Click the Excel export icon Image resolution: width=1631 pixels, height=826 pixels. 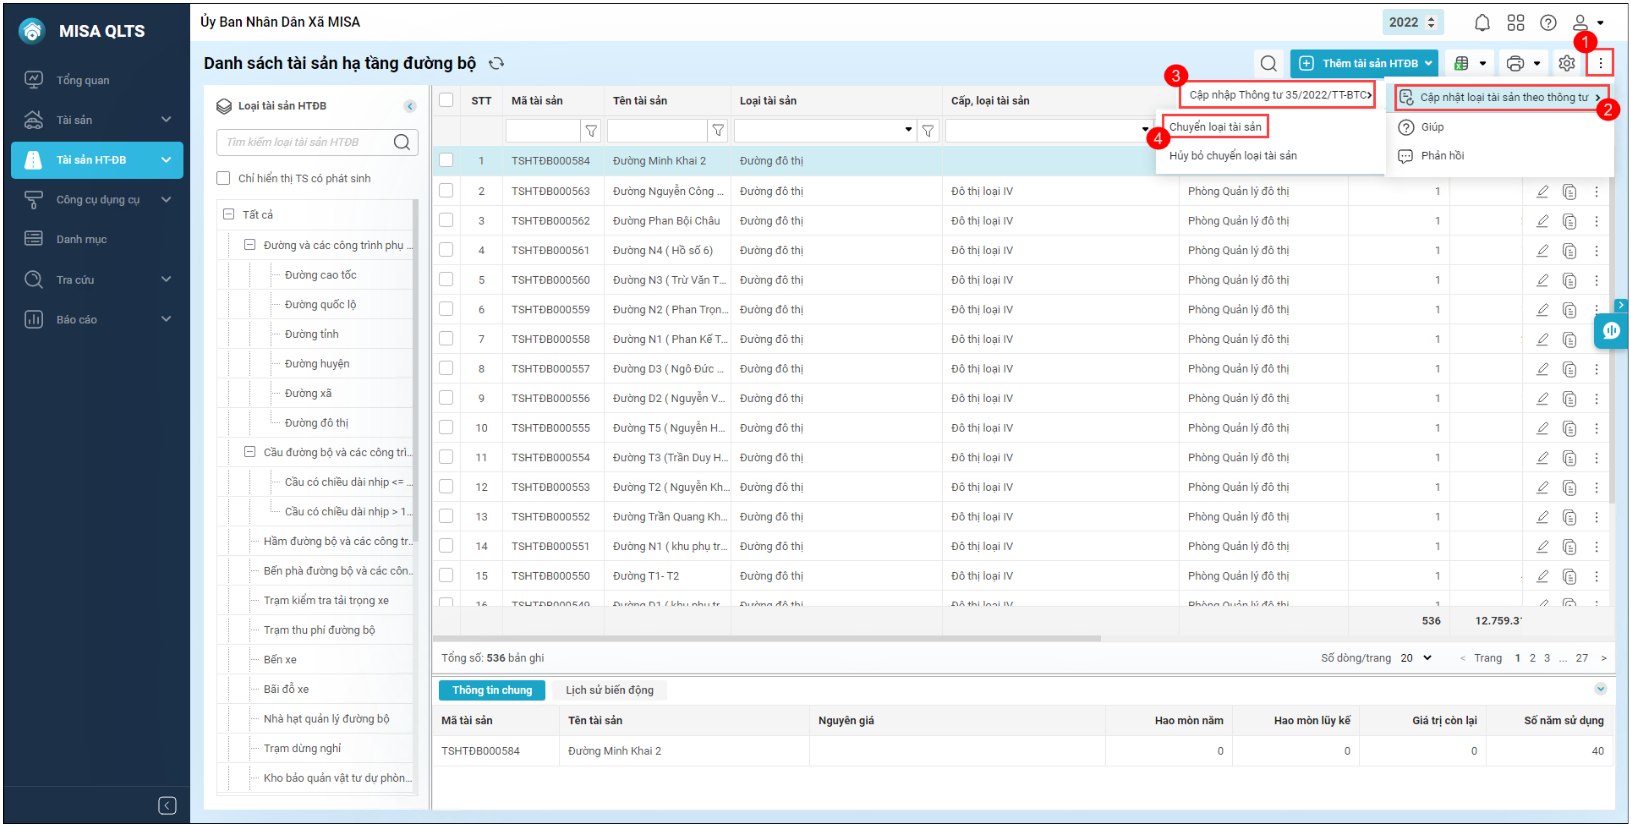coord(1462,64)
